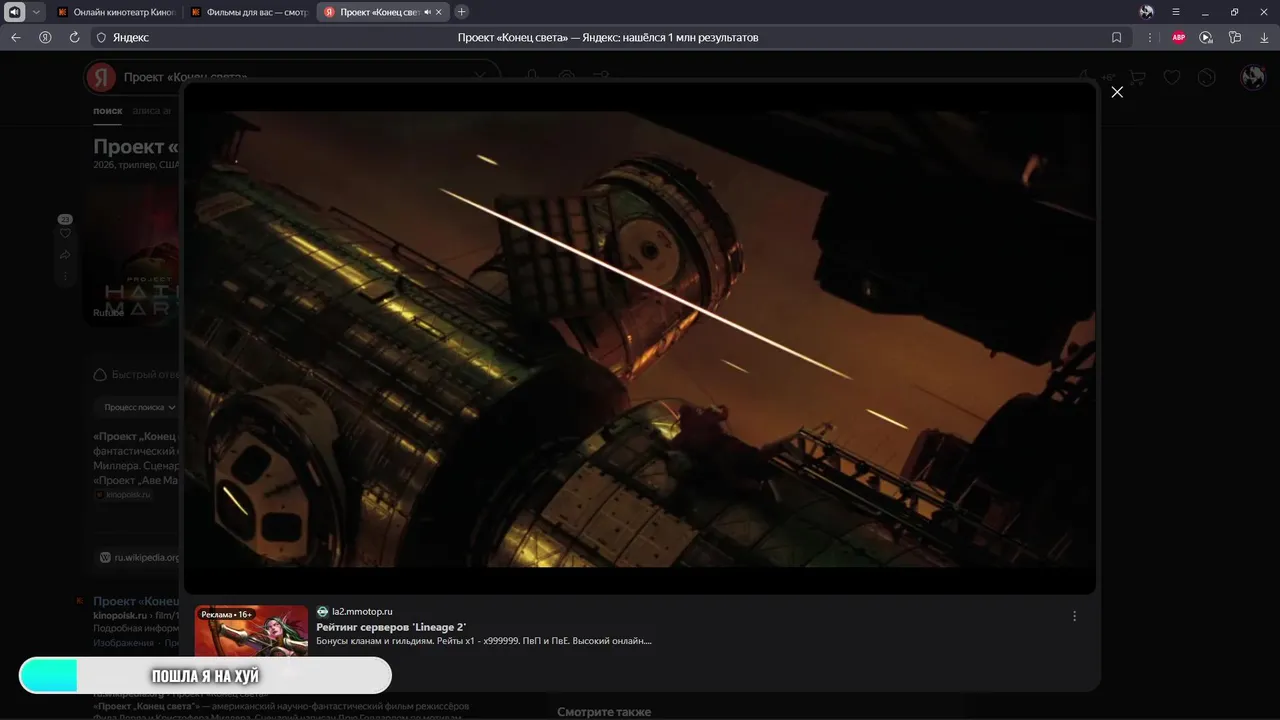
Task: Mute the tab using its sound indicator
Action: pyautogui.click(x=427, y=12)
